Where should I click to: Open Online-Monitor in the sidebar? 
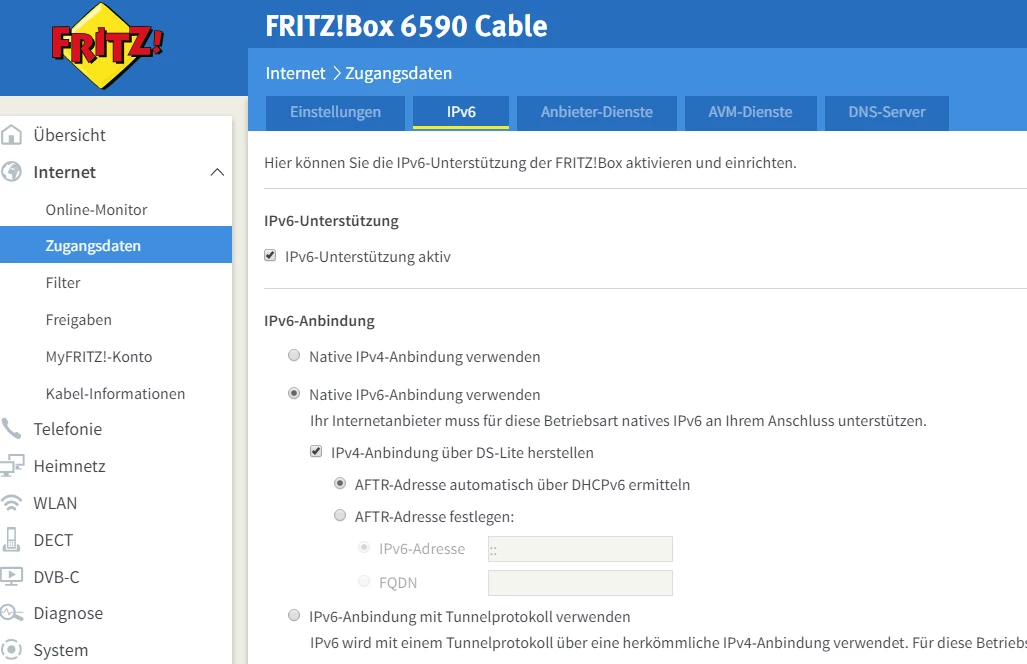coord(96,210)
